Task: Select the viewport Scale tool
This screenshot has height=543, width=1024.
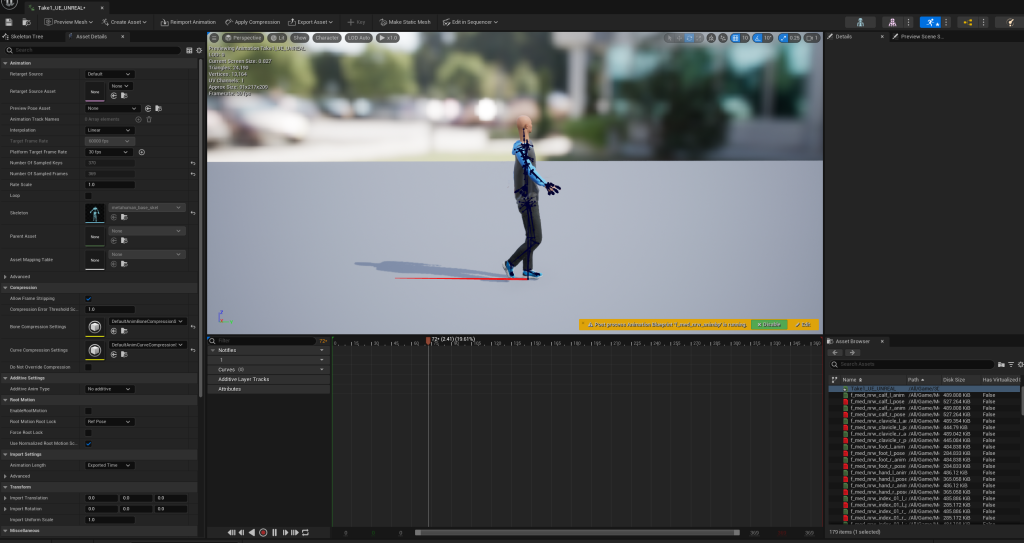Action: (x=699, y=38)
